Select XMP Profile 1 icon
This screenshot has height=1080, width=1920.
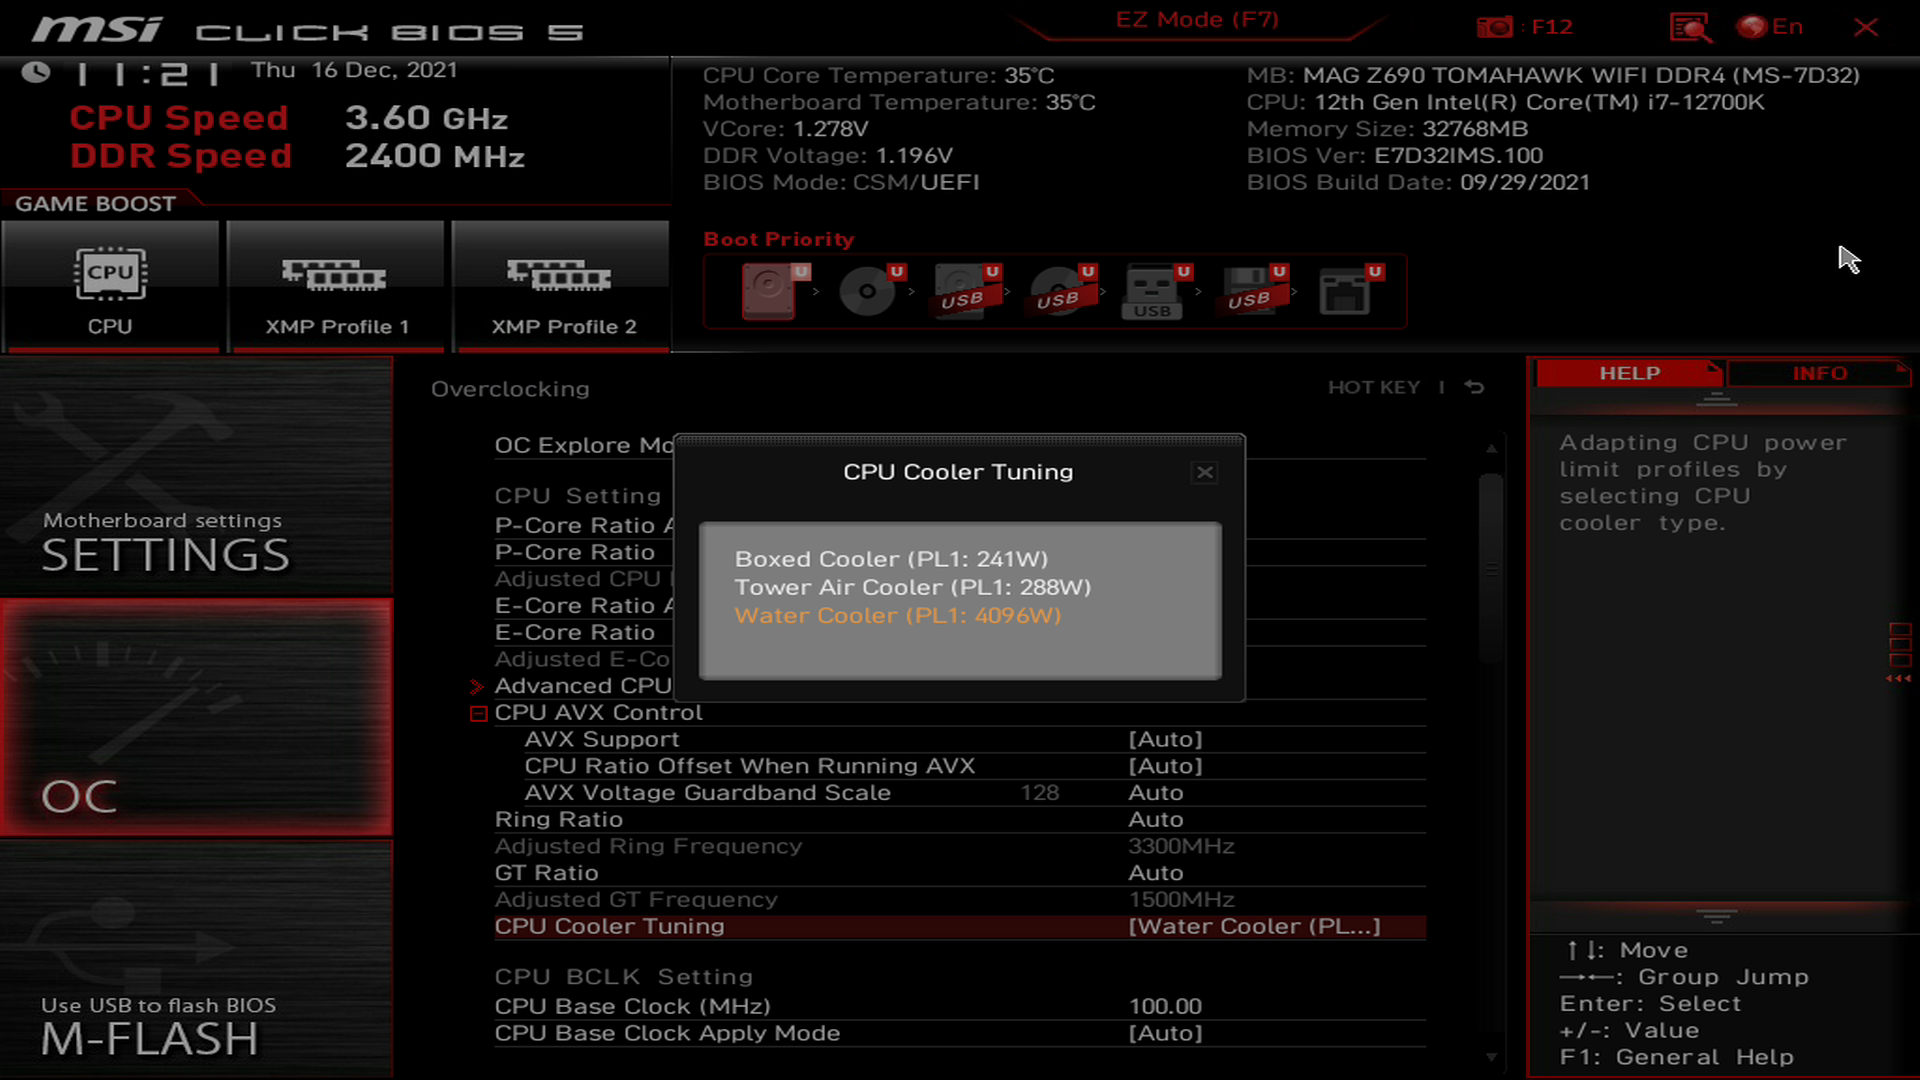334,274
